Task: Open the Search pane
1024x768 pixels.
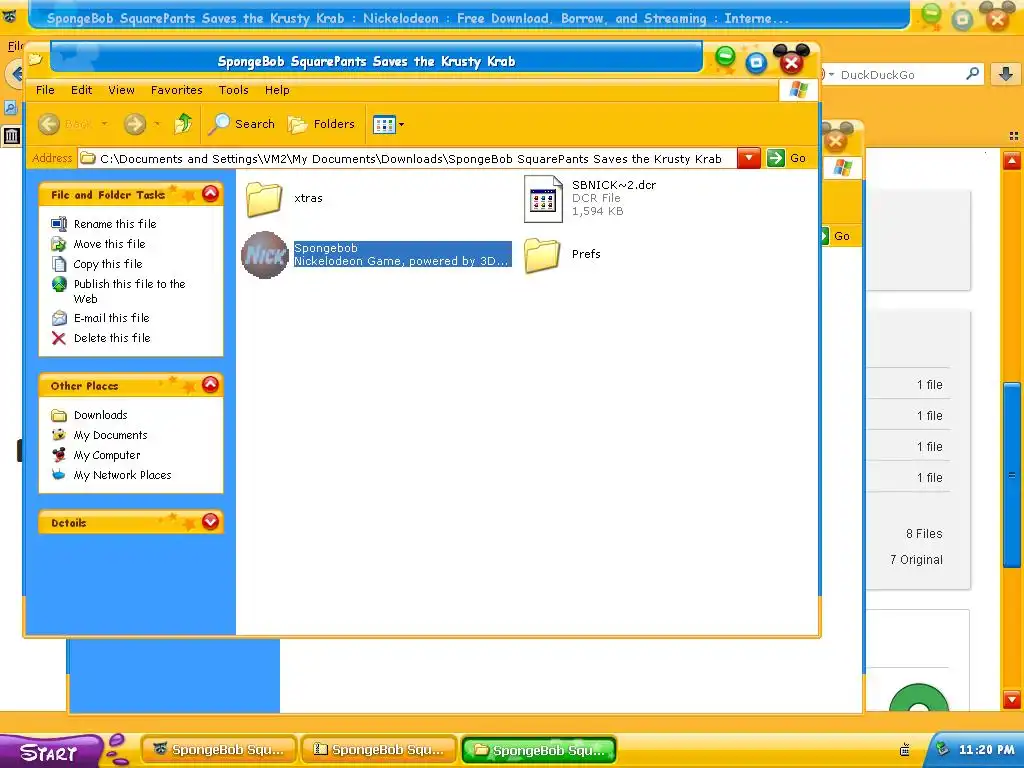Action: click(242, 124)
